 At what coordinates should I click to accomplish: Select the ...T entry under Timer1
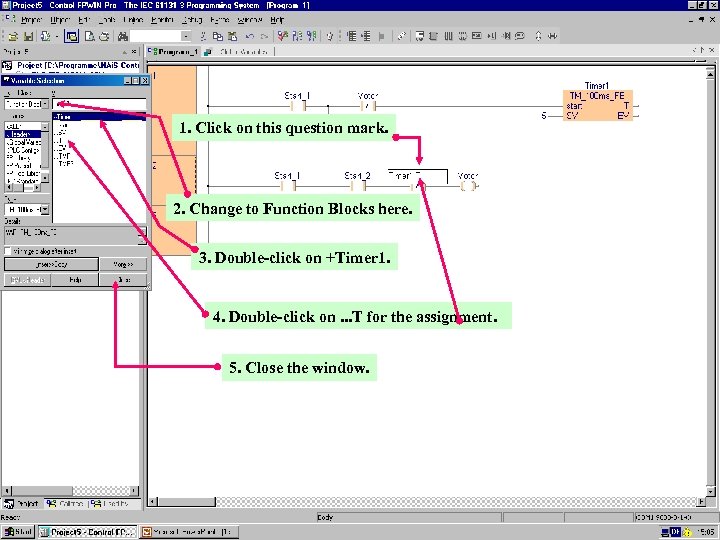(60, 140)
